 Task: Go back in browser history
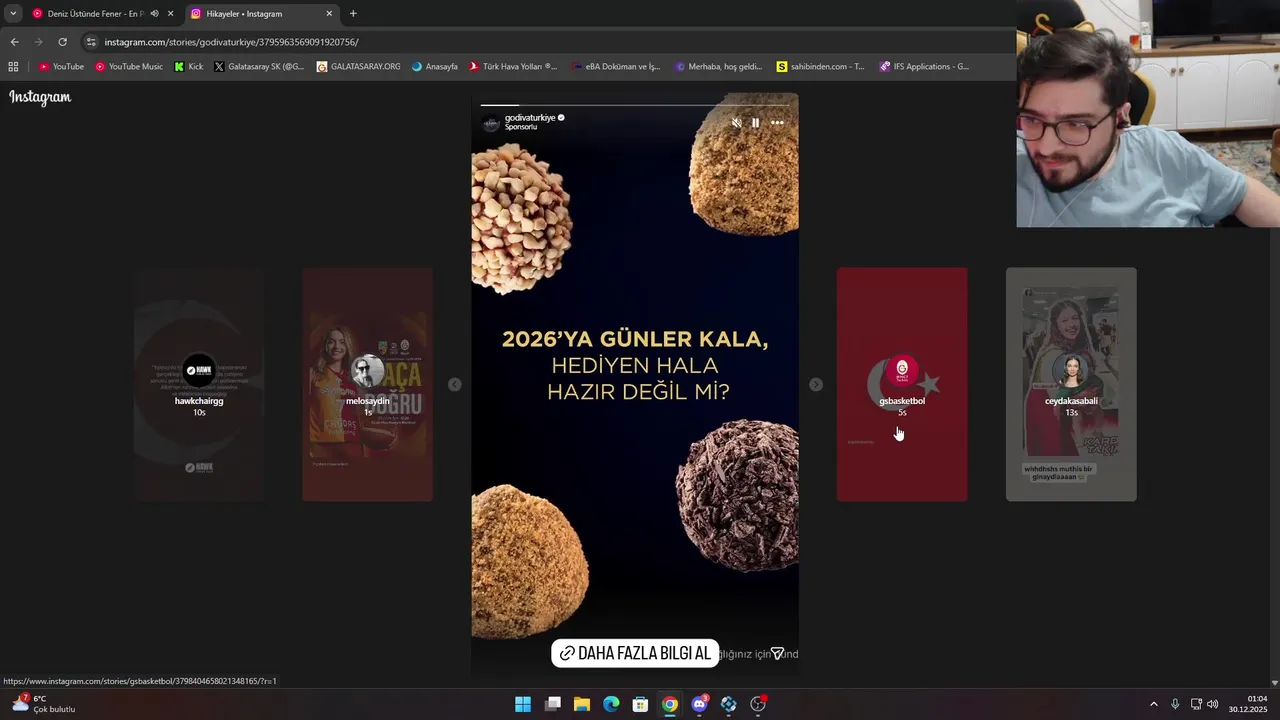[14, 42]
